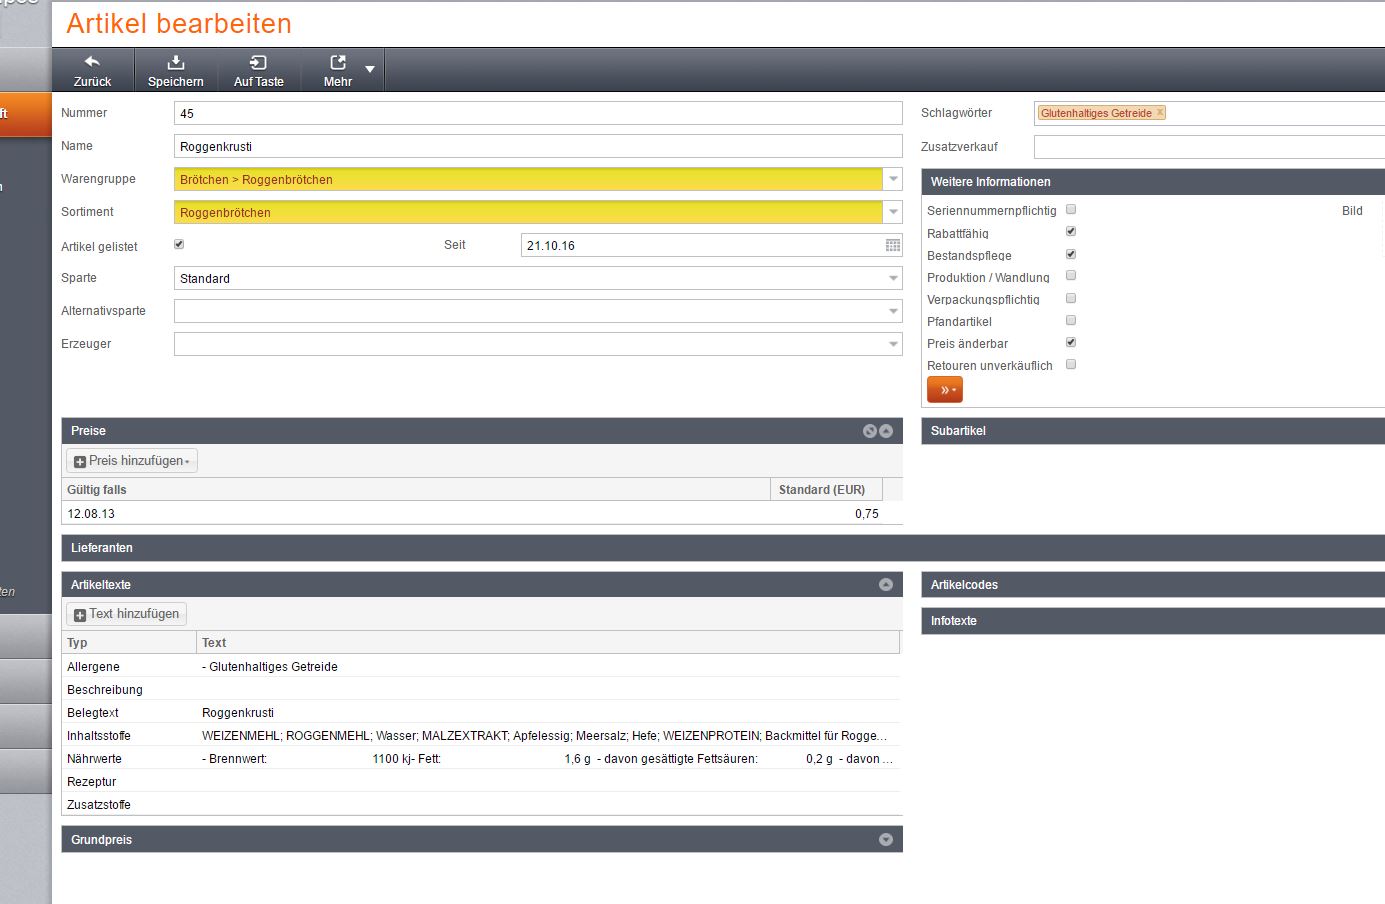Image resolution: width=1385 pixels, height=904 pixels.
Task: Open the Sparte dropdown
Action: 893,279
